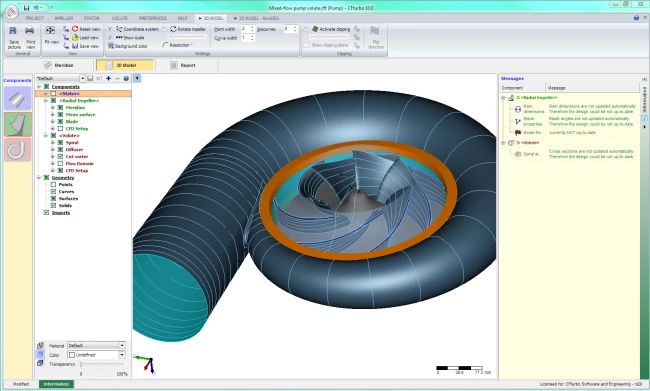Open the IMPELLER ribbon tab
The image size is (650, 391).
(64, 18)
